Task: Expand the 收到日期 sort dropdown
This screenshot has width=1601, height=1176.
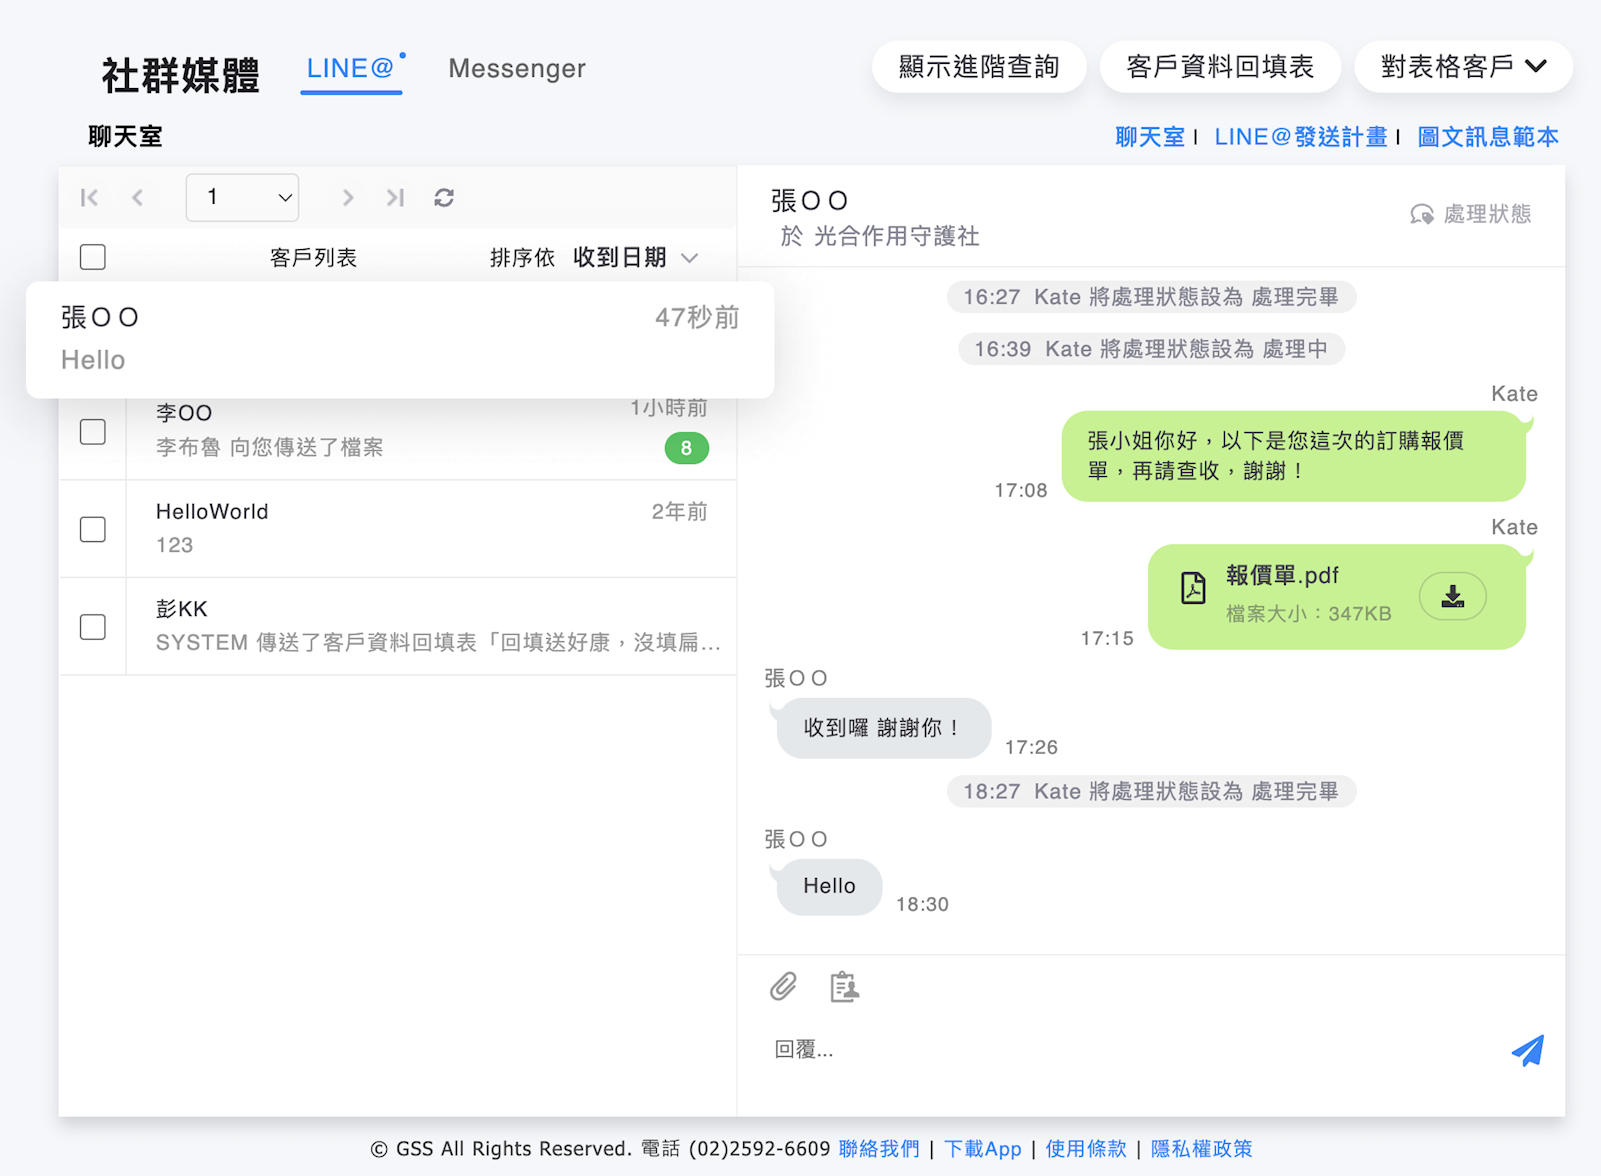Action: coord(635,258)
